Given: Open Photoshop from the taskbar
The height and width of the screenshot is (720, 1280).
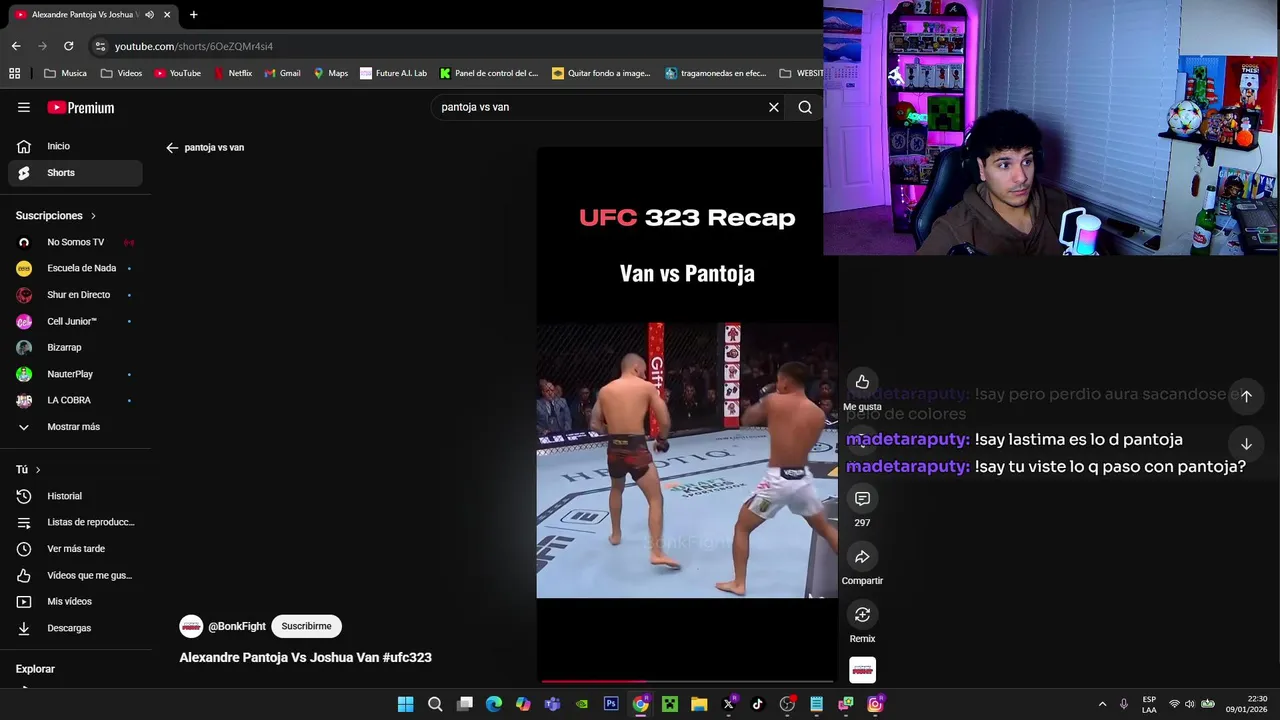Looking at the screenshot, I should click(x=611, y=704).
